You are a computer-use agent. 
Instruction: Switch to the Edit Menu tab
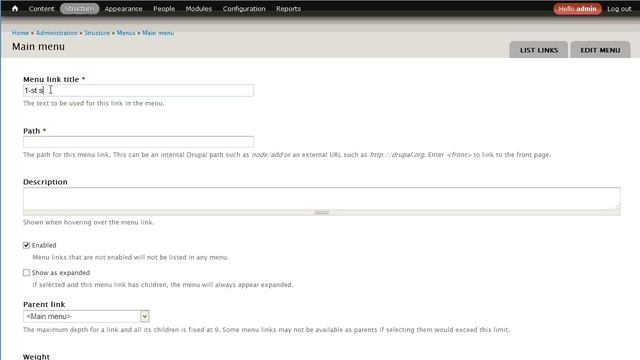pyautogui.click(x=600, y=50)
